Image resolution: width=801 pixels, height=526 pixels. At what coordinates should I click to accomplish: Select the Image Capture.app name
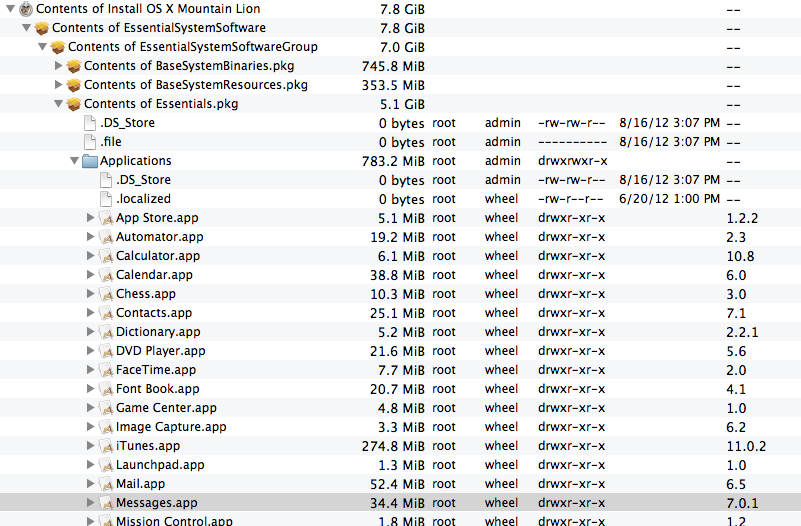(171, 427)
